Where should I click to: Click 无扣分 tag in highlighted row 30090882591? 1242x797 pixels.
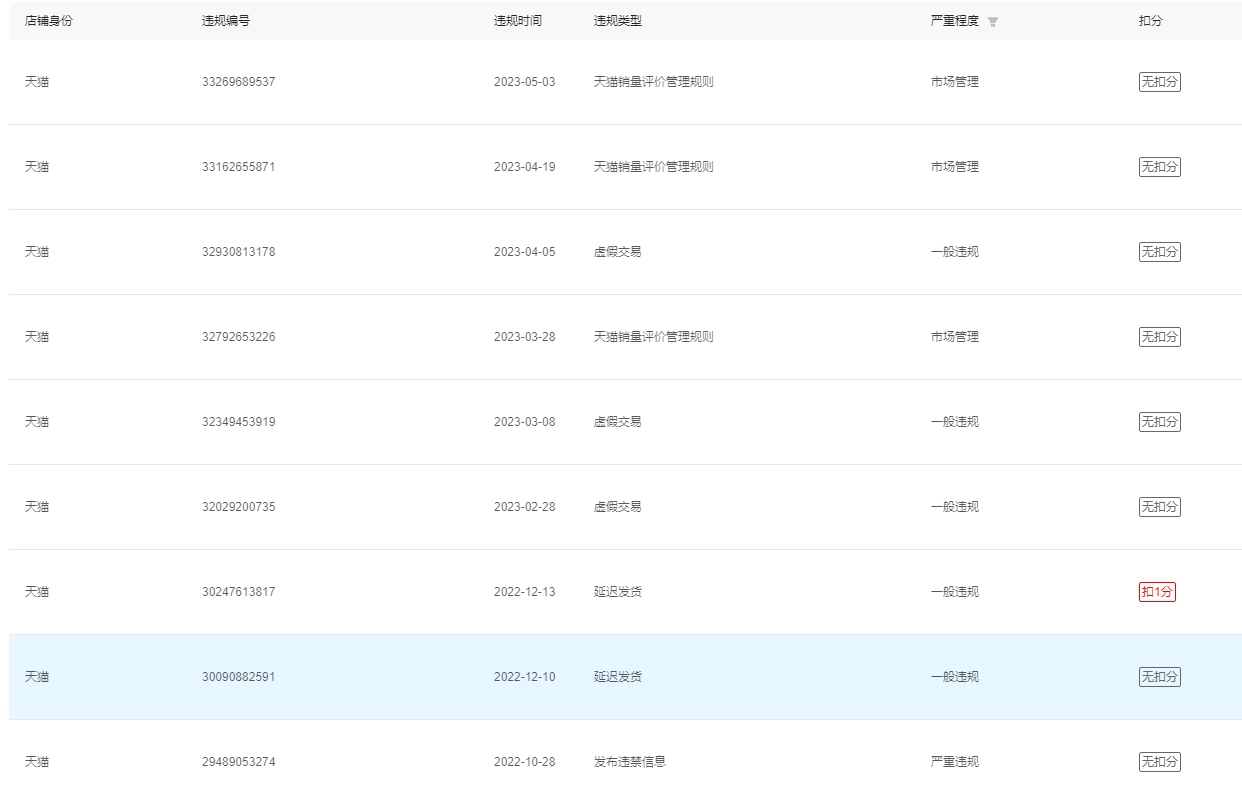1160,677
